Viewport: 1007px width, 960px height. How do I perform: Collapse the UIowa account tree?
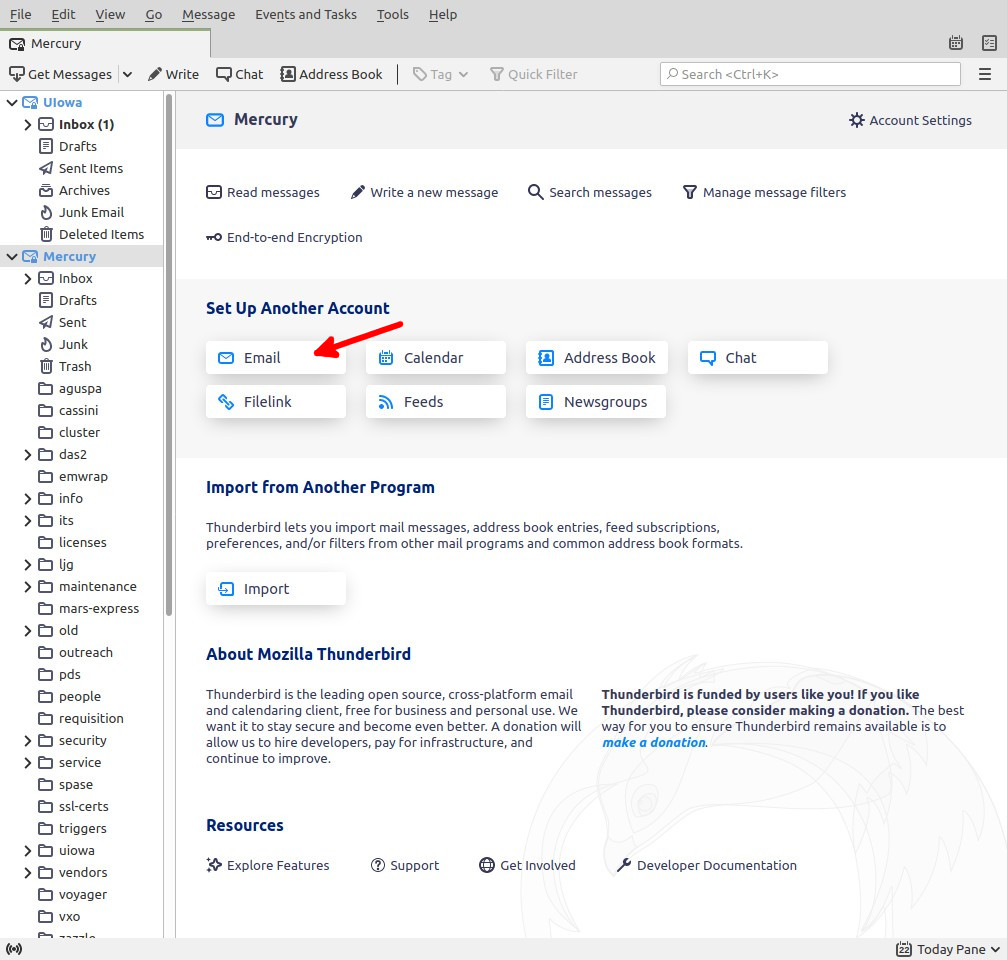[12, 103]
